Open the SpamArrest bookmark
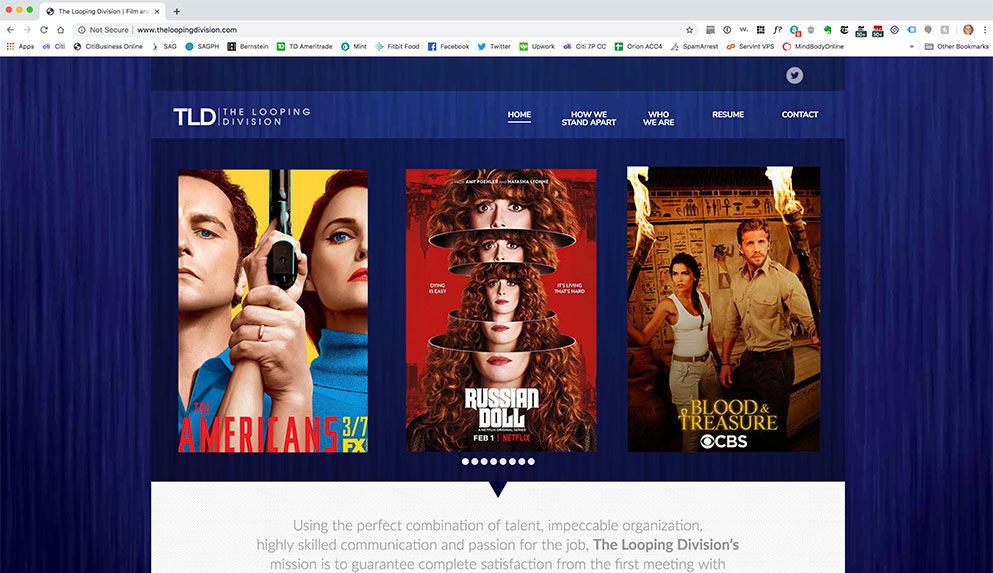Viewport: 993px width, 573px height. 694,46
